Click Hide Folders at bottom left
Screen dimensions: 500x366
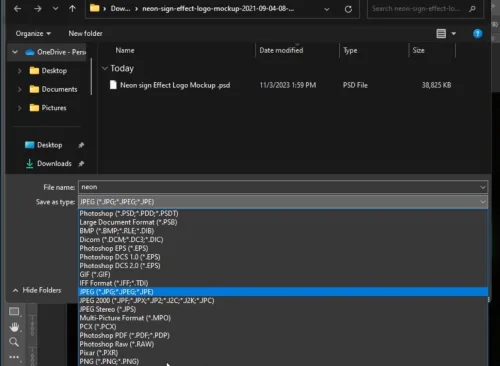point(37,290)
